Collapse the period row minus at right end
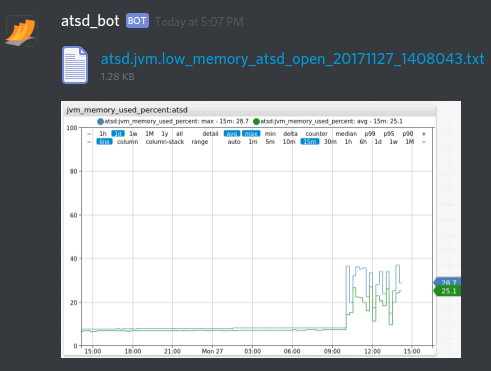491x371 pixels. 424,142
